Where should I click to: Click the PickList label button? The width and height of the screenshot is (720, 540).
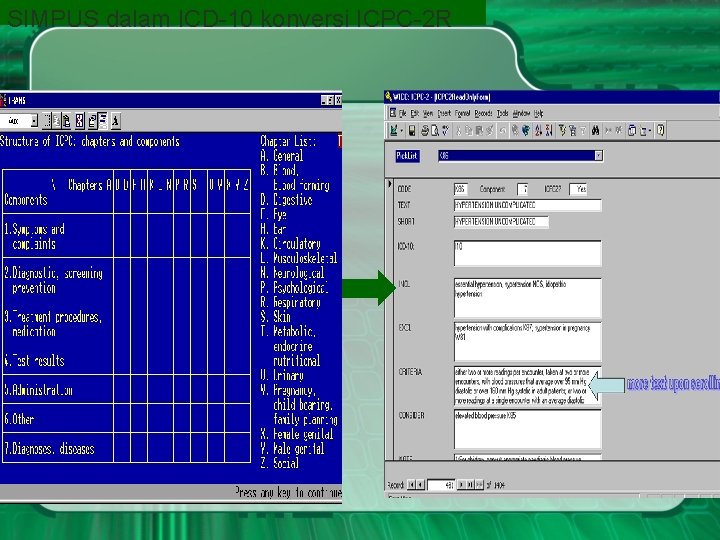(407, 156)
